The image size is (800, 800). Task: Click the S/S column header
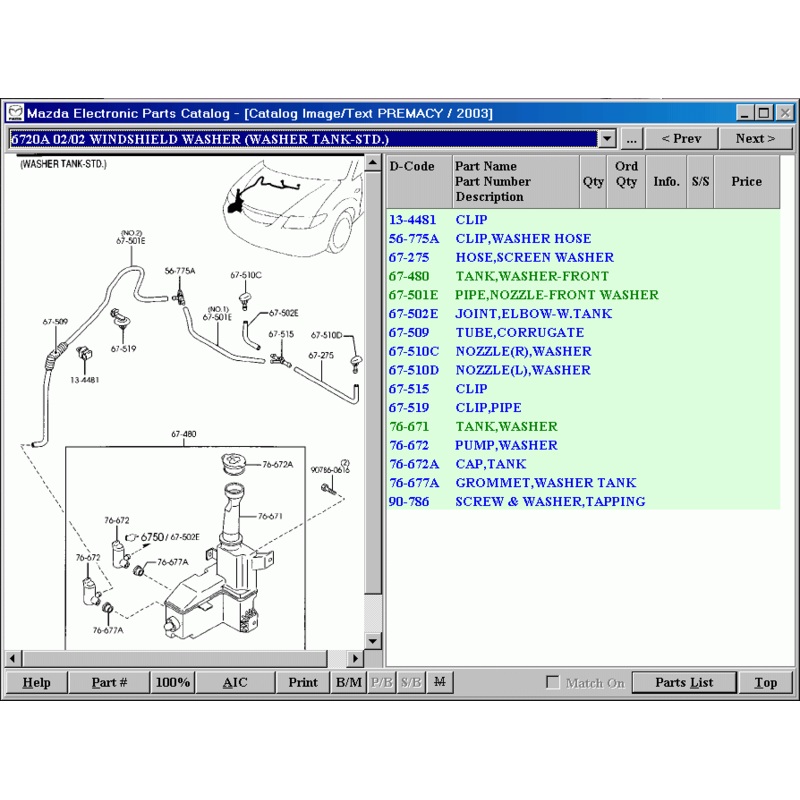point(701,182)
